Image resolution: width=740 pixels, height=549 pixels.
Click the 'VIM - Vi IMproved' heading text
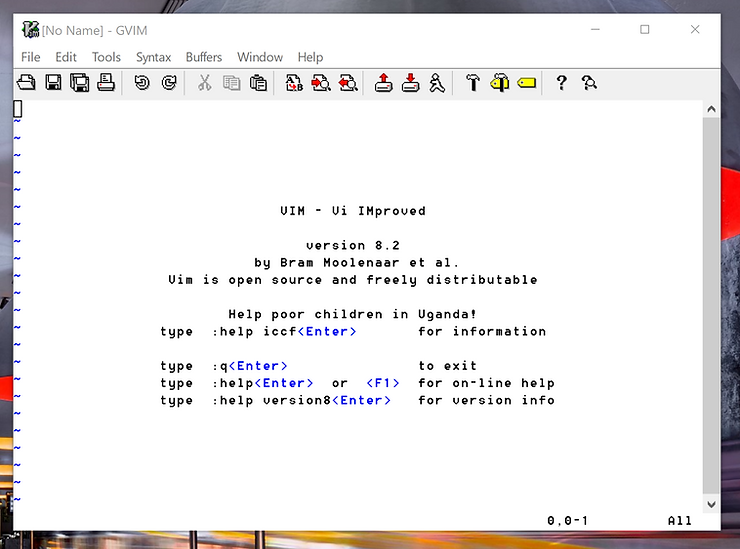click(x=353, y=211)
